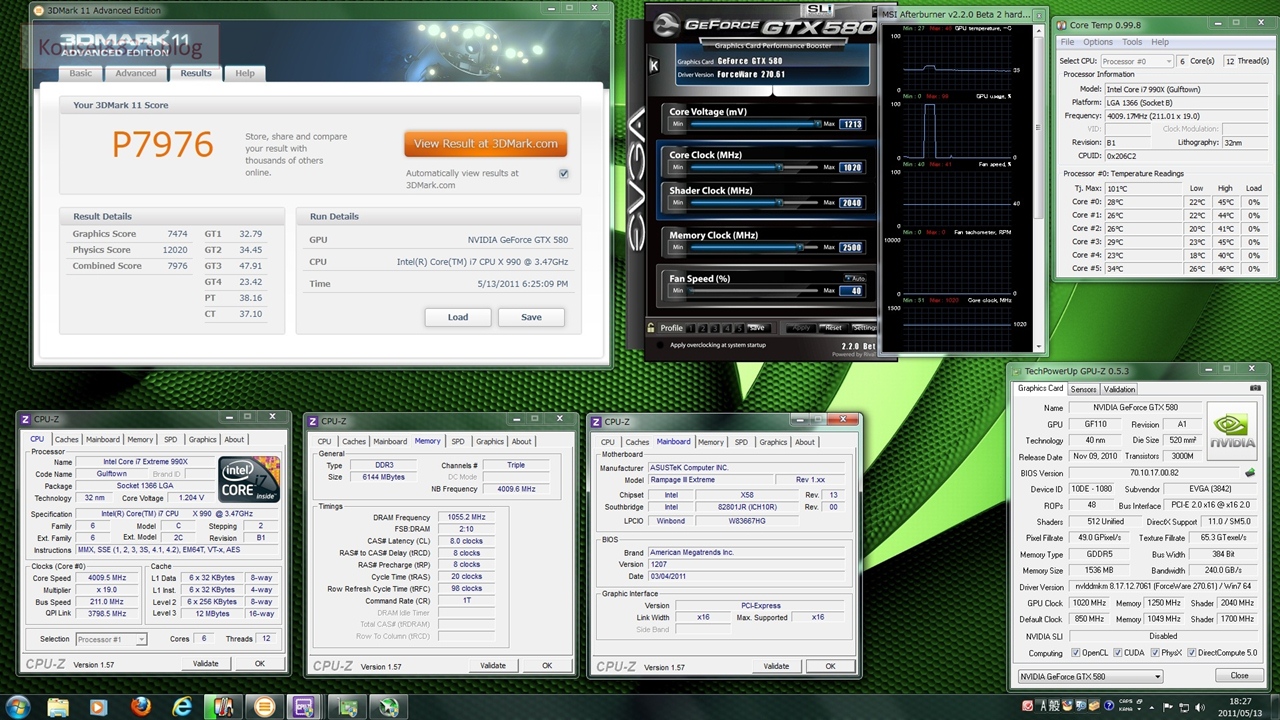Click the Core Voltage slider
The height and width of the screenshot is (720, 1280).
753,124
